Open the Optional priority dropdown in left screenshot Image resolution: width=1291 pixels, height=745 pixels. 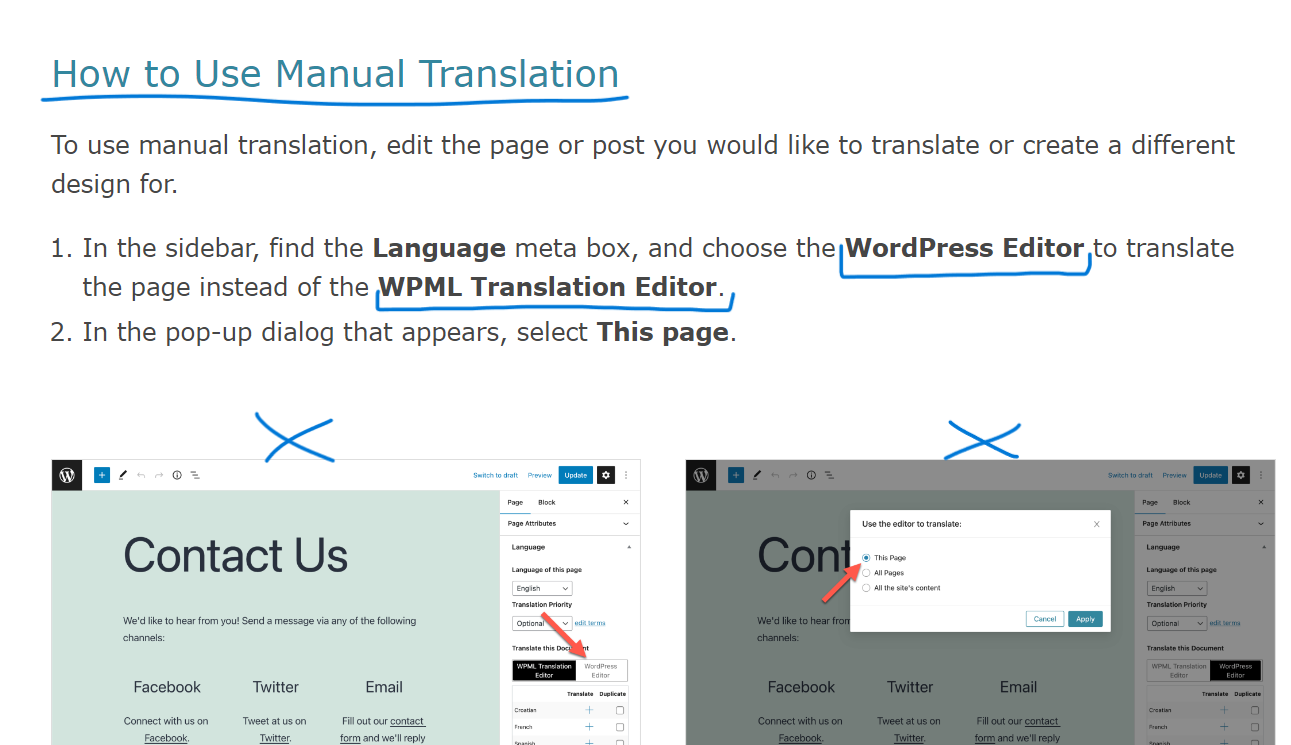click(542, 623)
